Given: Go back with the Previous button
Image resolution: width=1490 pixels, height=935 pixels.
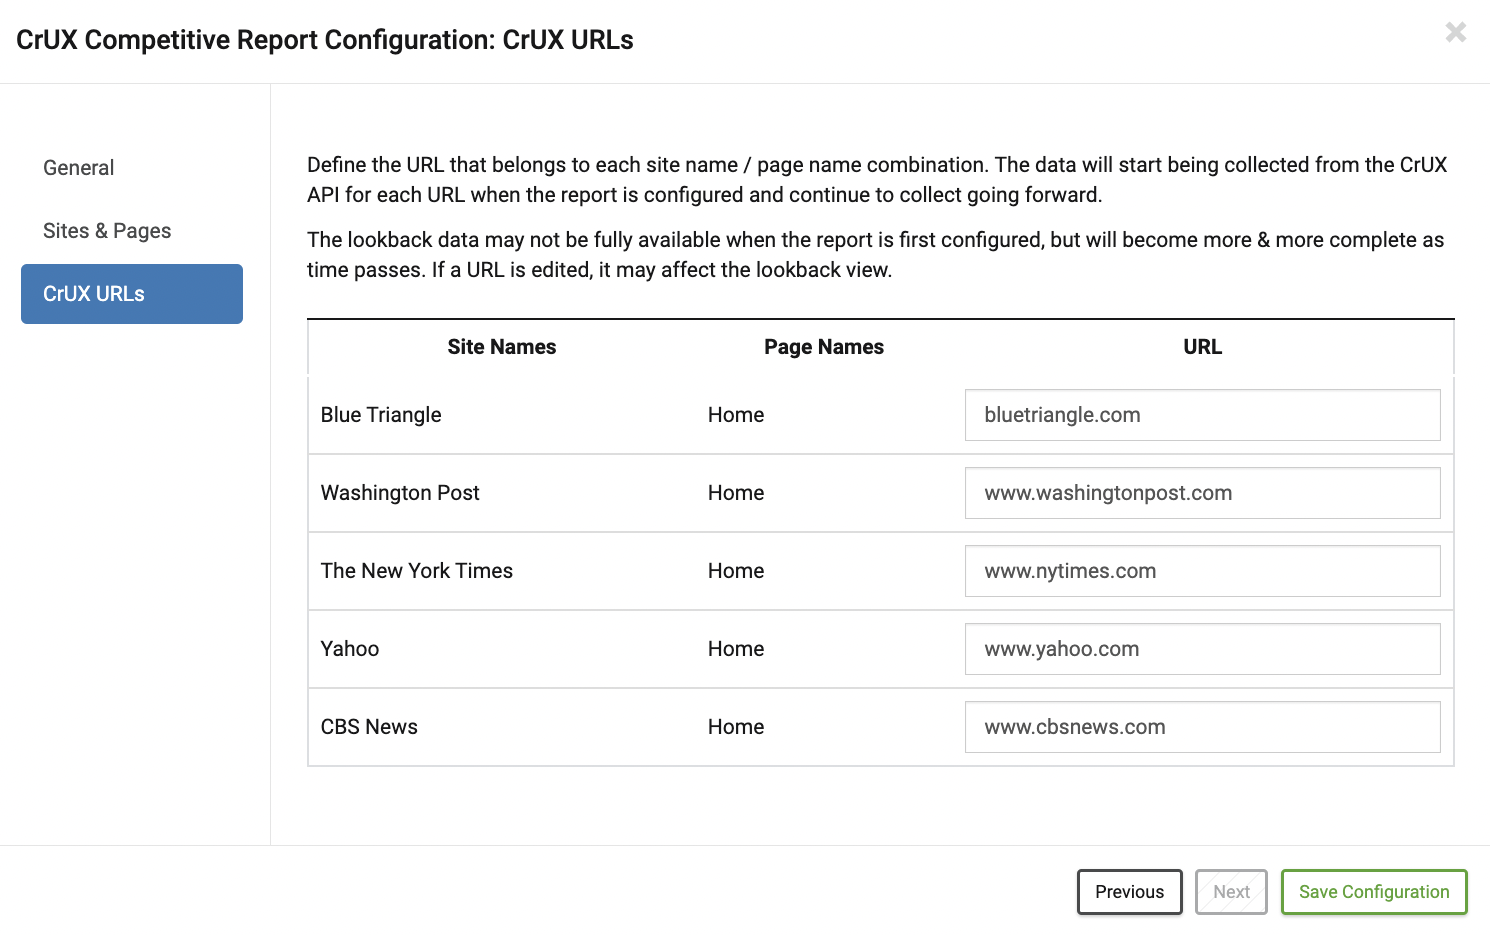Looking at the screenshot, I should pyautogui.click(x=1129, y=892).
